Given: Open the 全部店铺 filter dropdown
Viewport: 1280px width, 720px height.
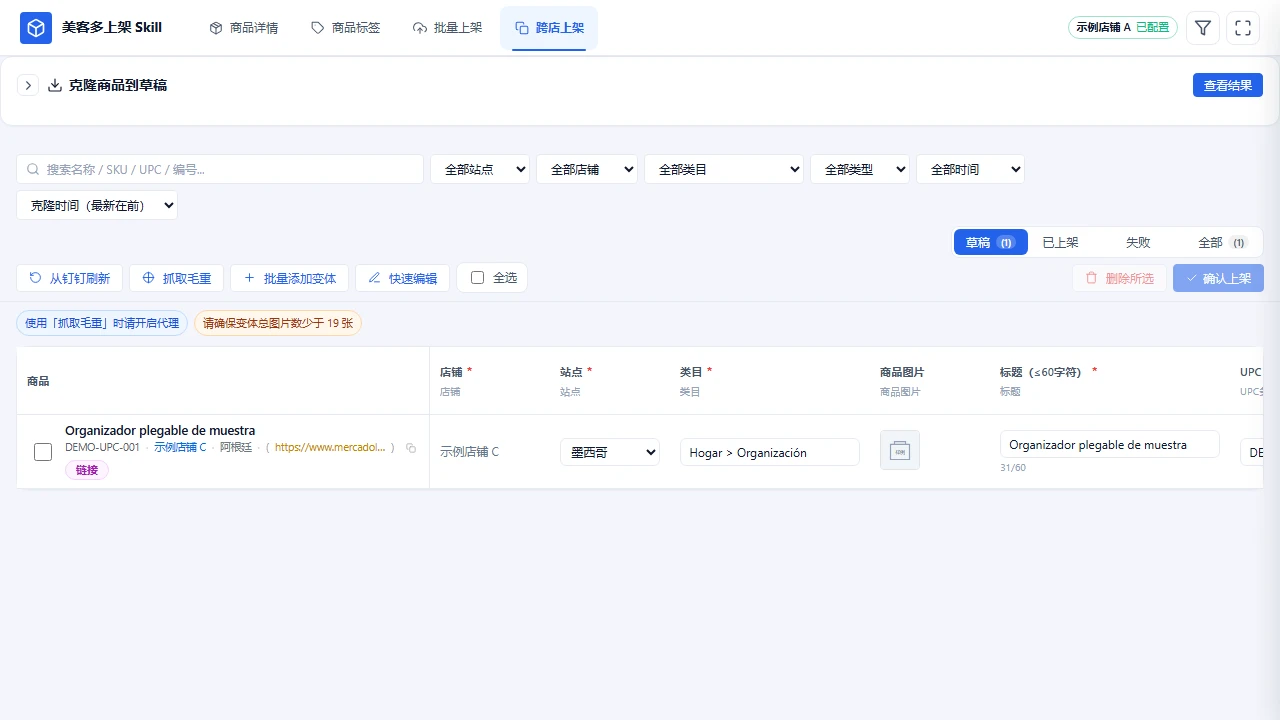Looking at the screenshot, I should point(587,169).
